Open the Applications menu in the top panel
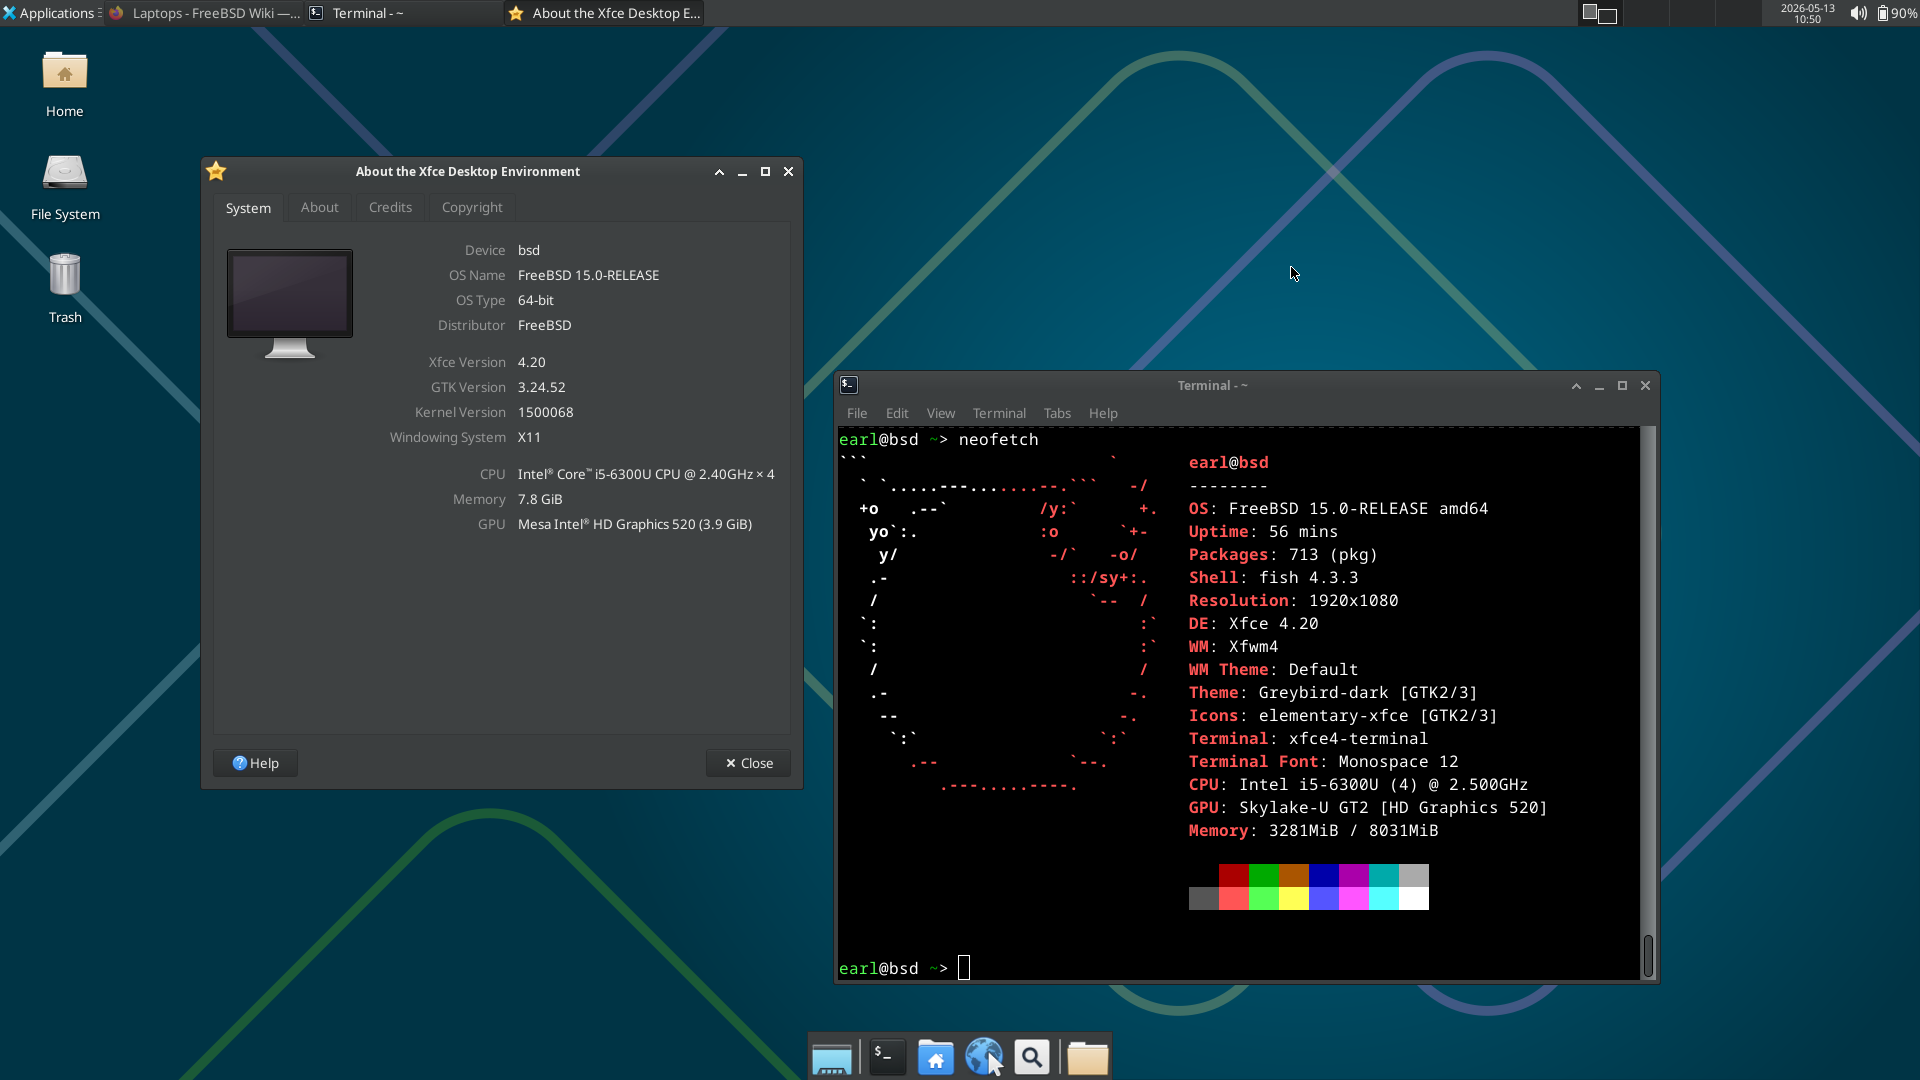The image size is (1920, 1080). click(50, 13)
